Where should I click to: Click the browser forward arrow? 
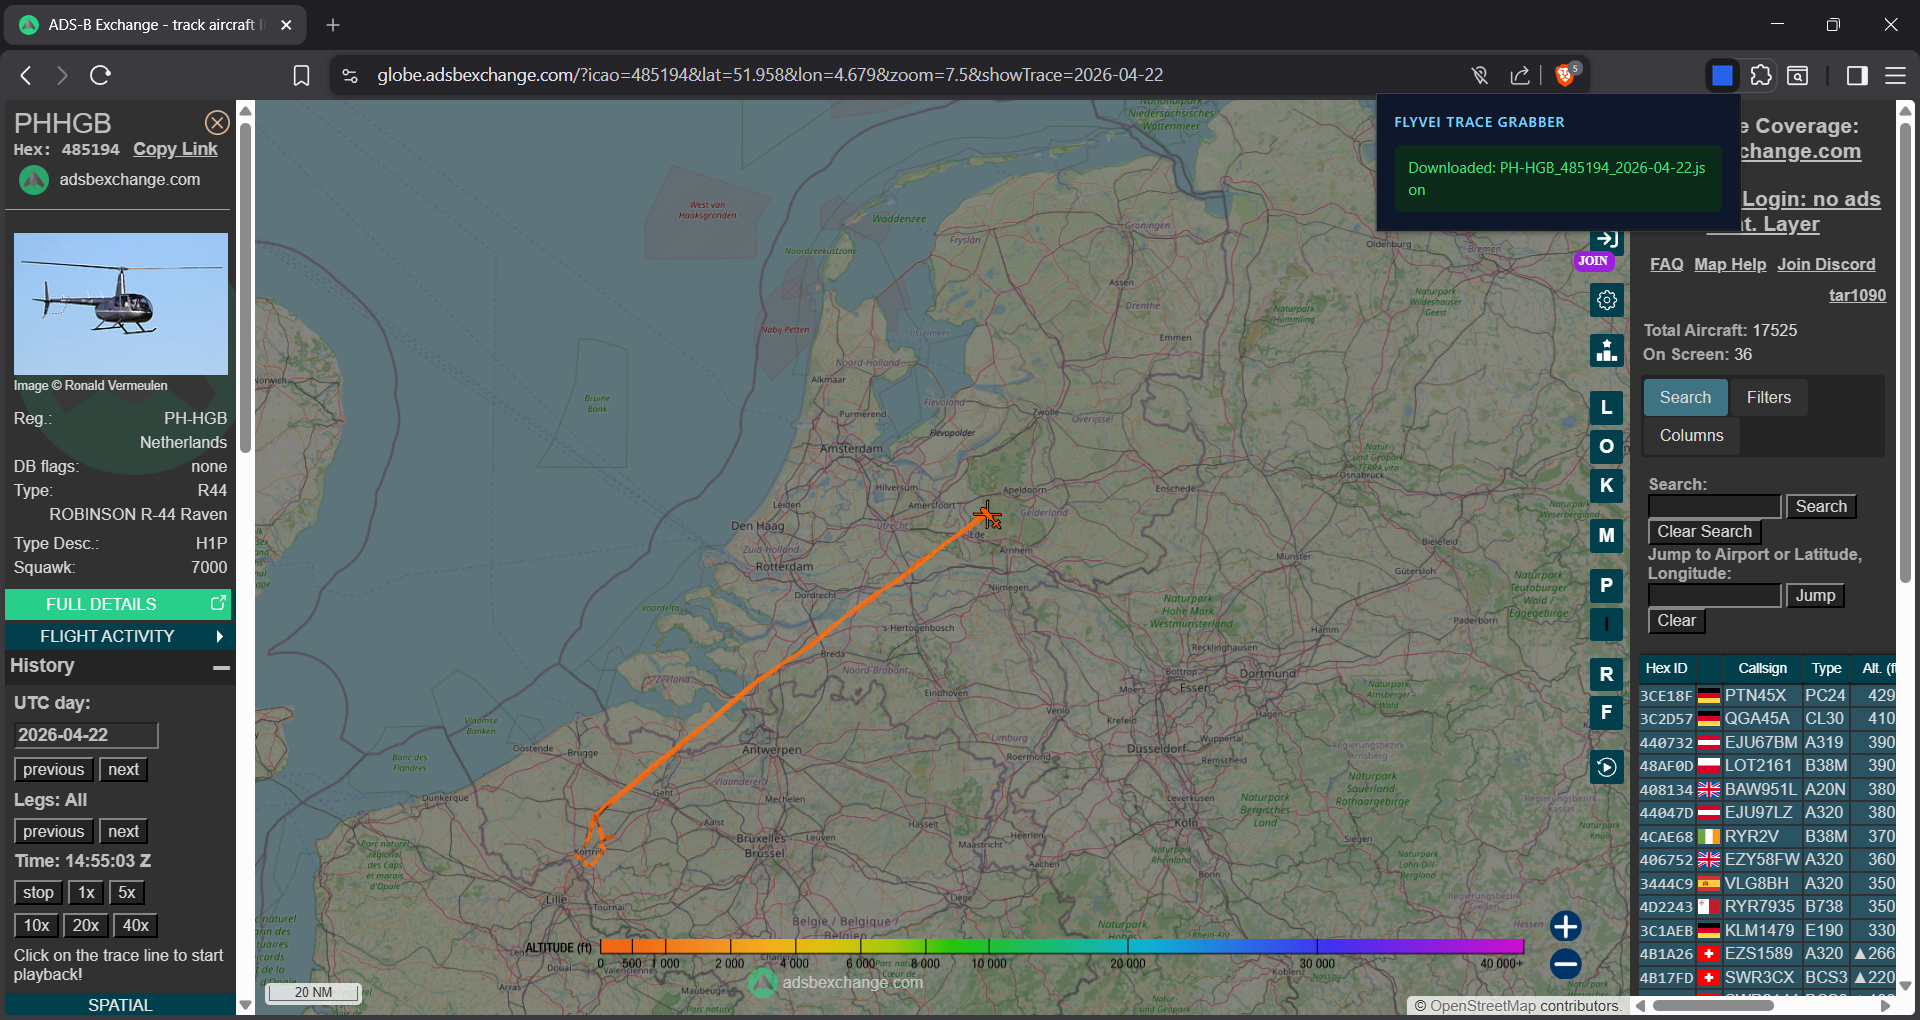click(62, 75)
